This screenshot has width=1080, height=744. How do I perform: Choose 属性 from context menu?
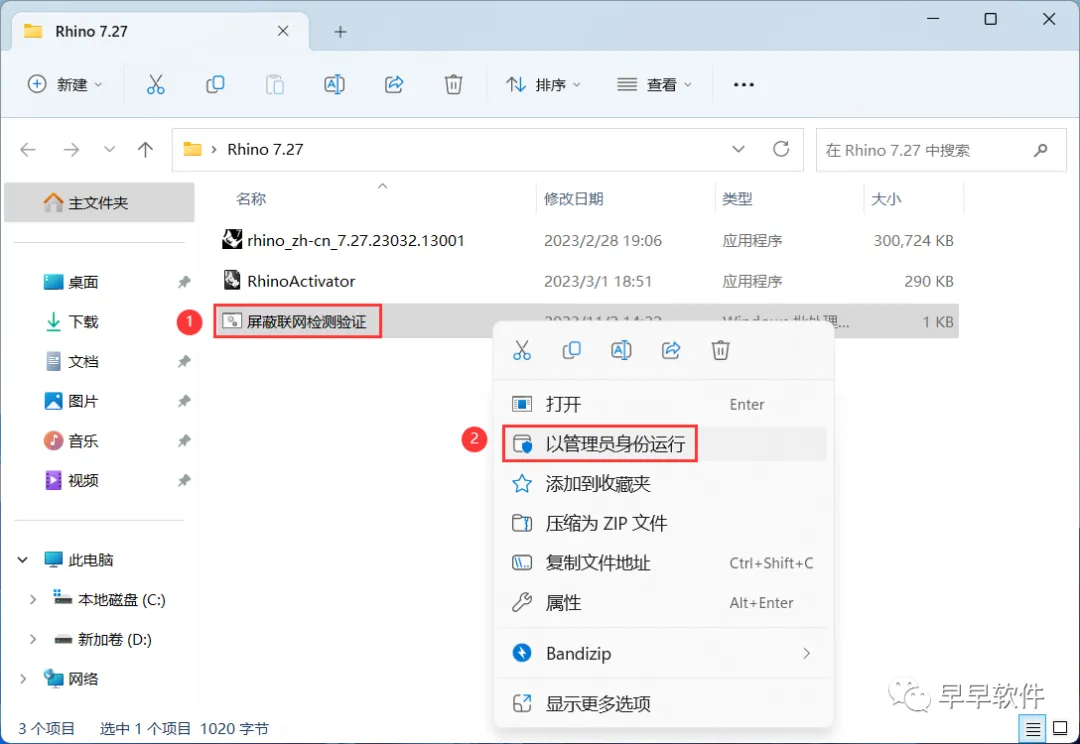664,603
